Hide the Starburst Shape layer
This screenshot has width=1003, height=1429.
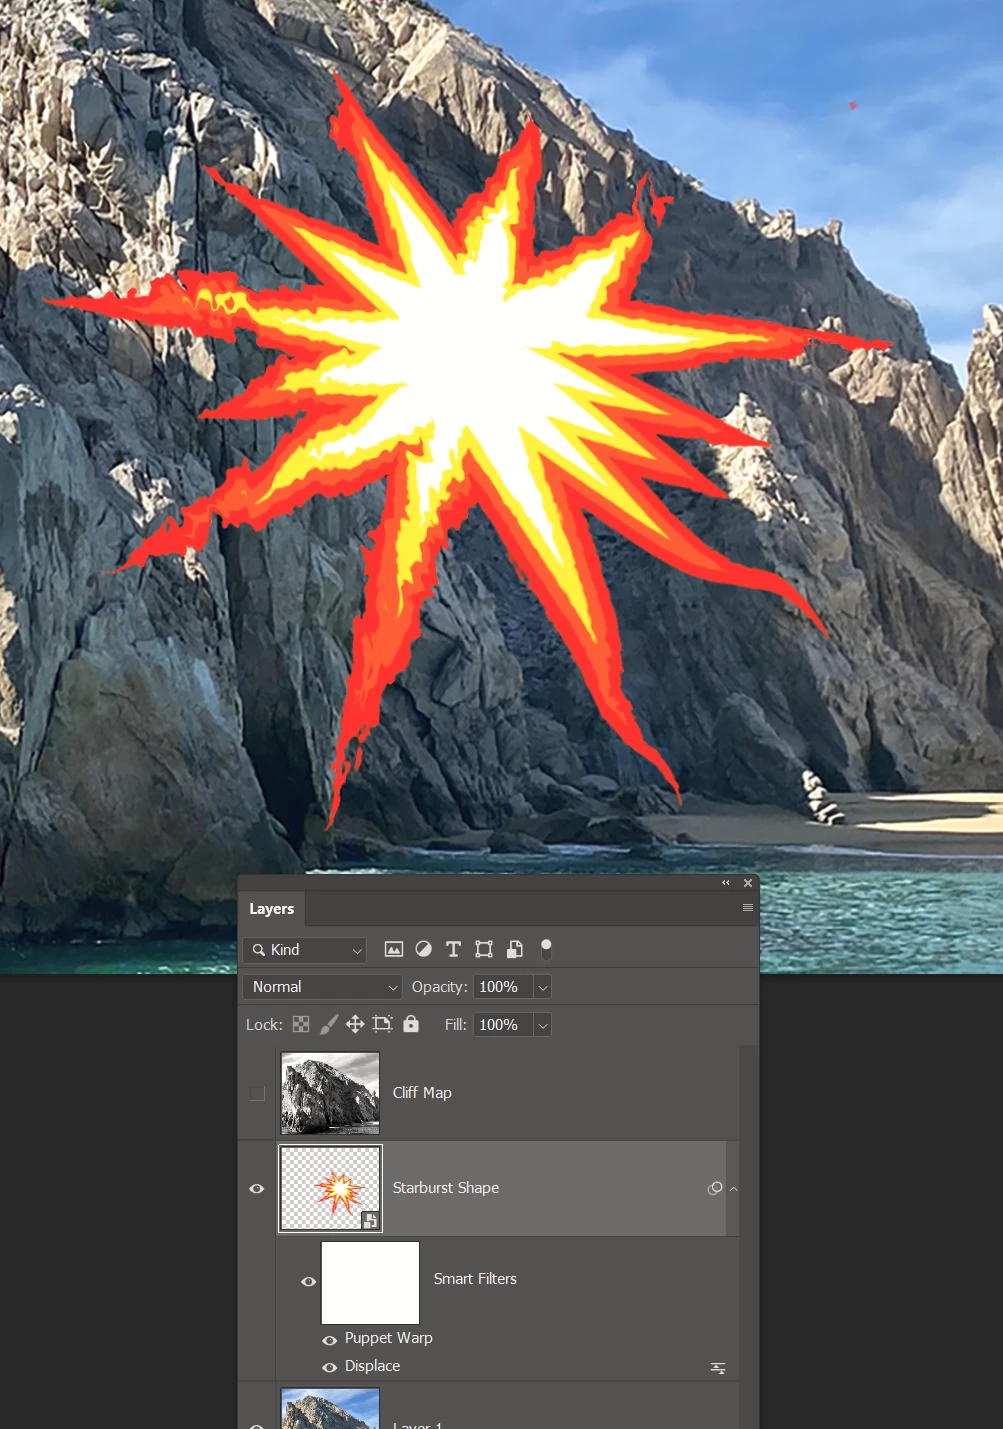pyautogui.click(x=257, y=1188)
